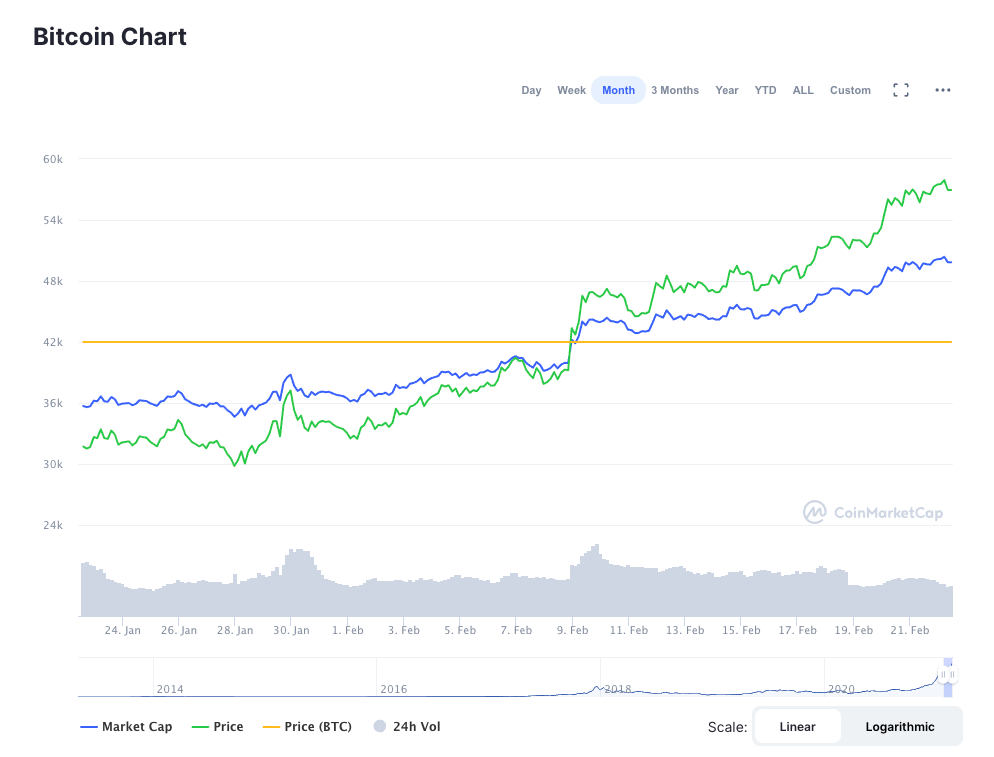Click the 24. Jan date axis label
The image size is (994, 757).
(x=122, y=630)
